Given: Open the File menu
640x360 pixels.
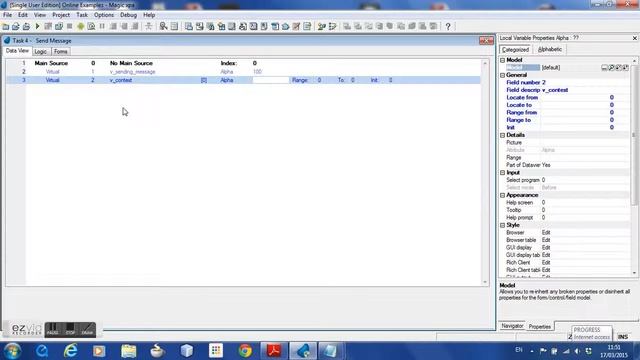Looking at the screenshot, I should [8, 15].
